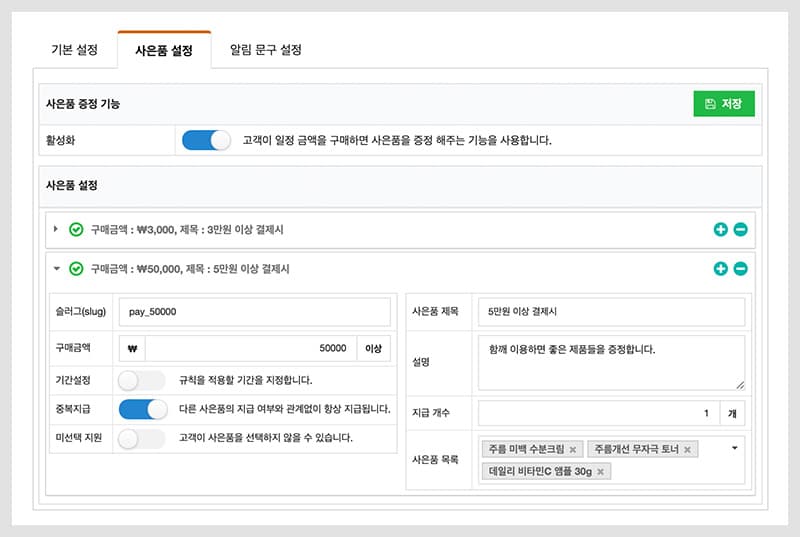Click the green 저장 button
The height and width of the screenshot is (537, 800).
coord(724,104)
